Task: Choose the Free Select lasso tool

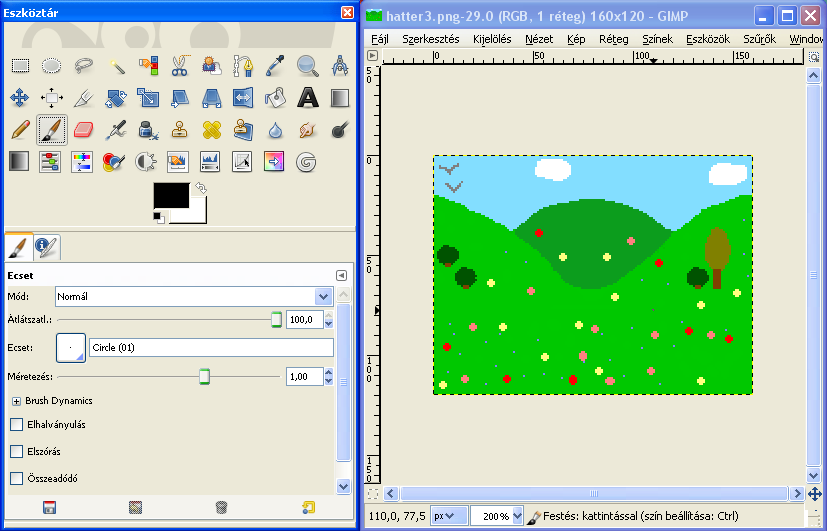Action: click(x=83, y=66)
